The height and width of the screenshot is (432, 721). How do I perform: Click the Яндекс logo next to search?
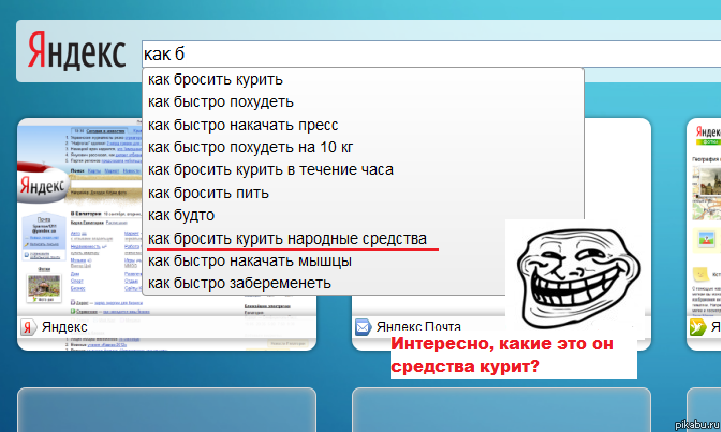tap(77, 51)
